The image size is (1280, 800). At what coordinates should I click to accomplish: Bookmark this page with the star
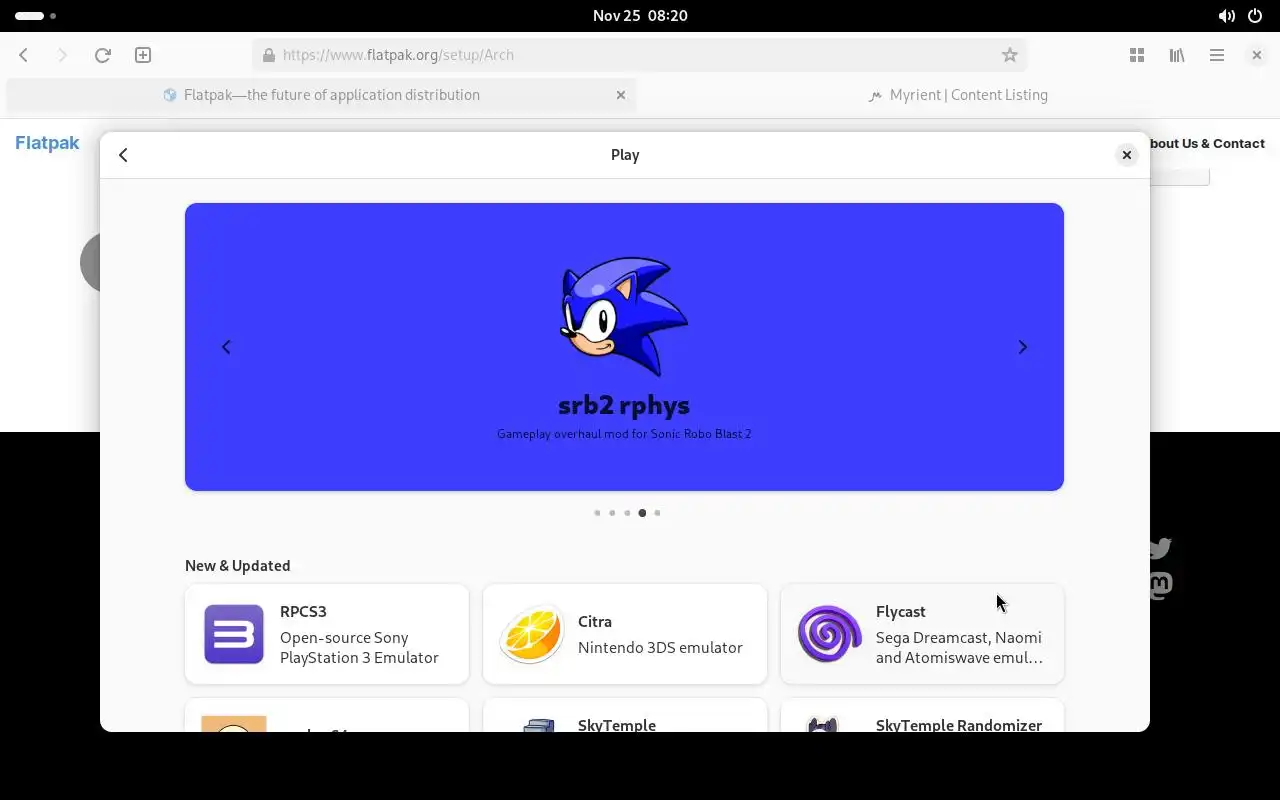pyautogui.click(x=1010, y=55)
